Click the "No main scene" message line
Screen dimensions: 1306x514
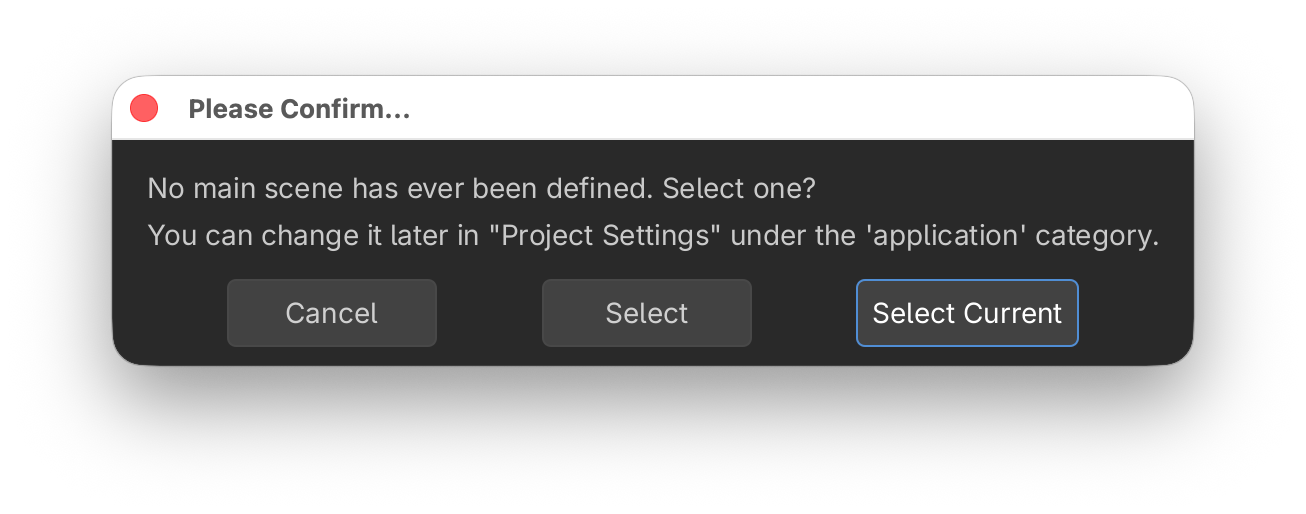pos(400,188)
